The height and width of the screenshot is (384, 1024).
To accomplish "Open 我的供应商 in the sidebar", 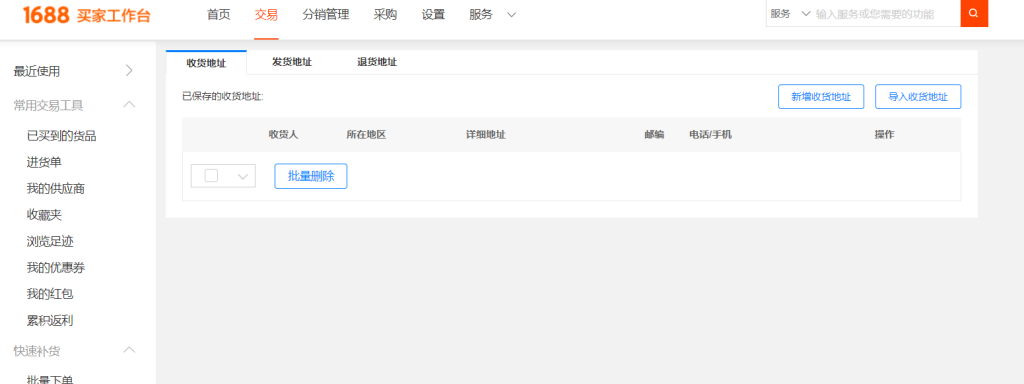I will pos(56,189).
